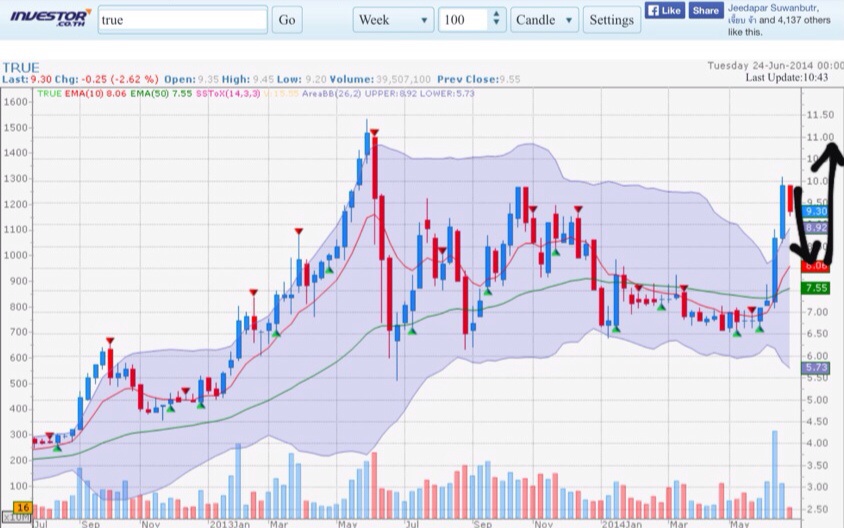
Task: Click the 100 period count field
Action: click(463, 20)
